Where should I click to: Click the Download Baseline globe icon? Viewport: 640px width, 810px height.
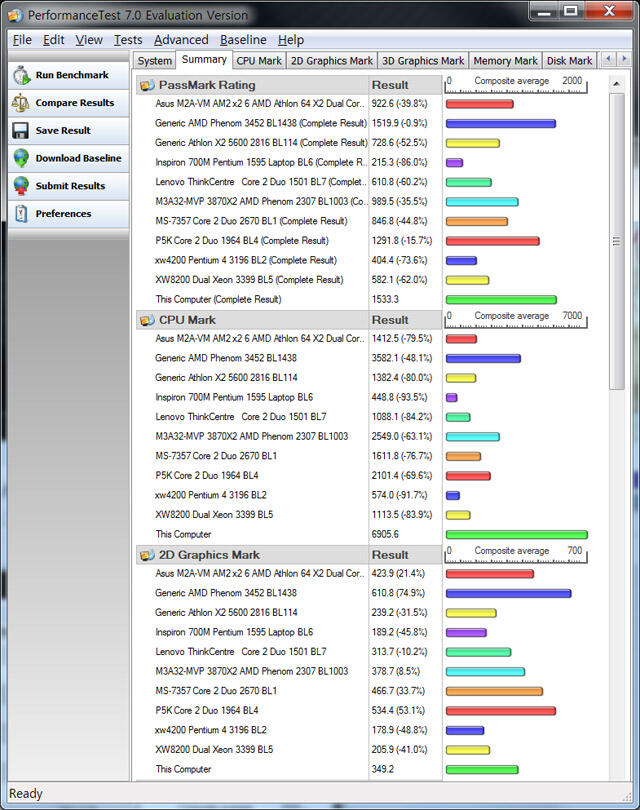[21, 158]
